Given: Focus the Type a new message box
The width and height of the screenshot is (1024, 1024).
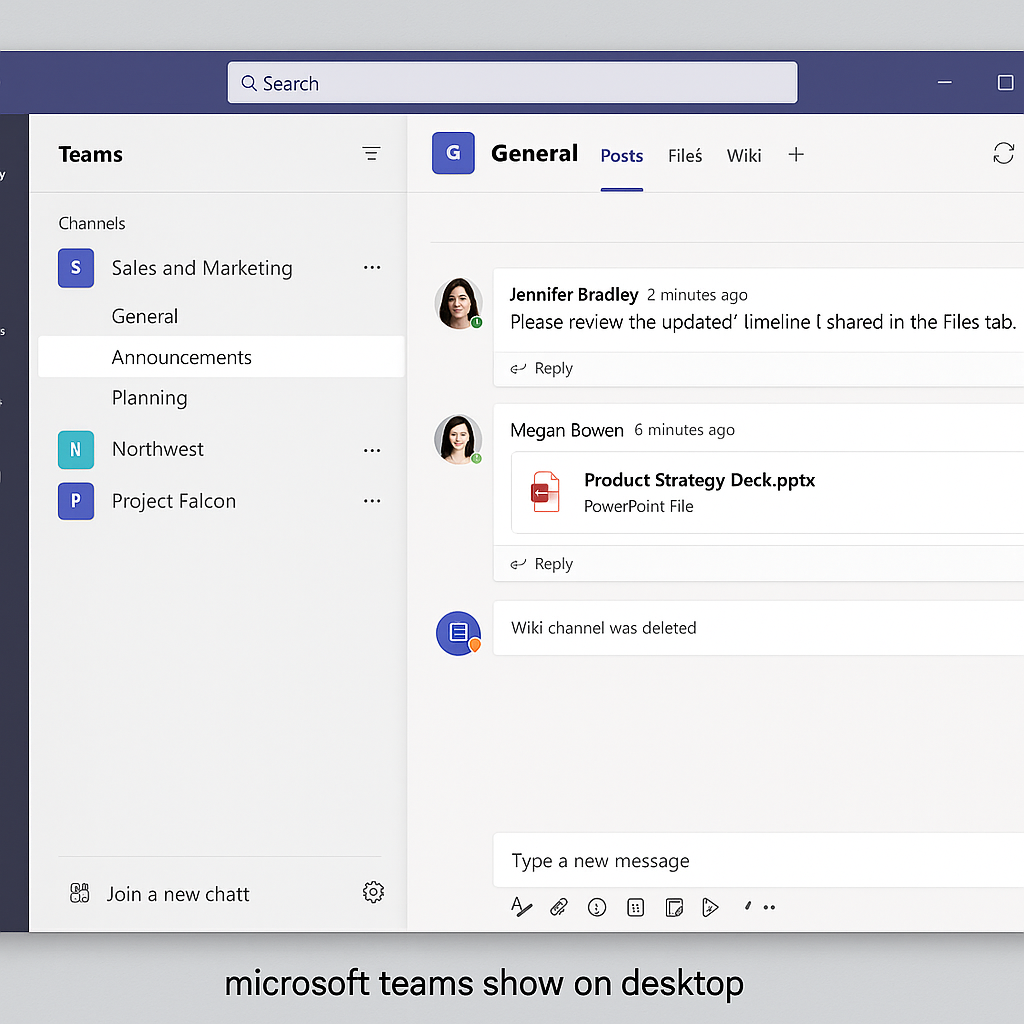Looking at the screenshot, I should (x=758, y=860).
